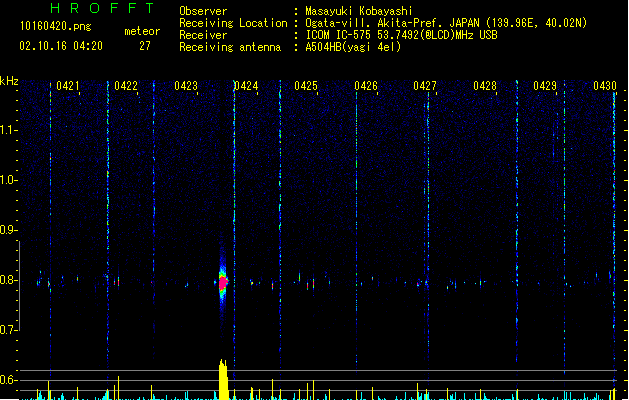Image resolution: width=629 pixels, height=400 pixels.
Task: Click the 0424 time marker
Action: [x=246, y=86]
